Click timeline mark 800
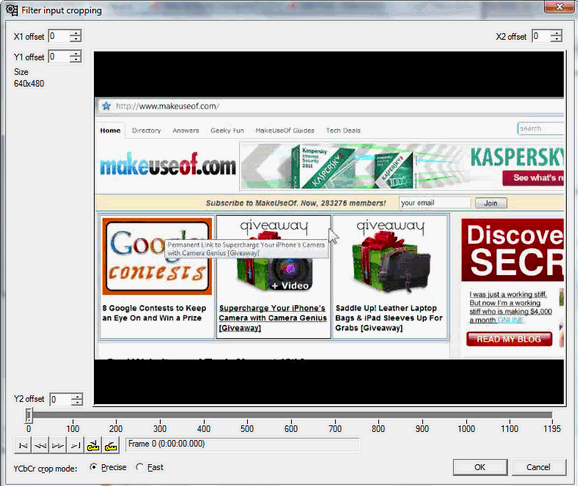 tap(378, 428)
